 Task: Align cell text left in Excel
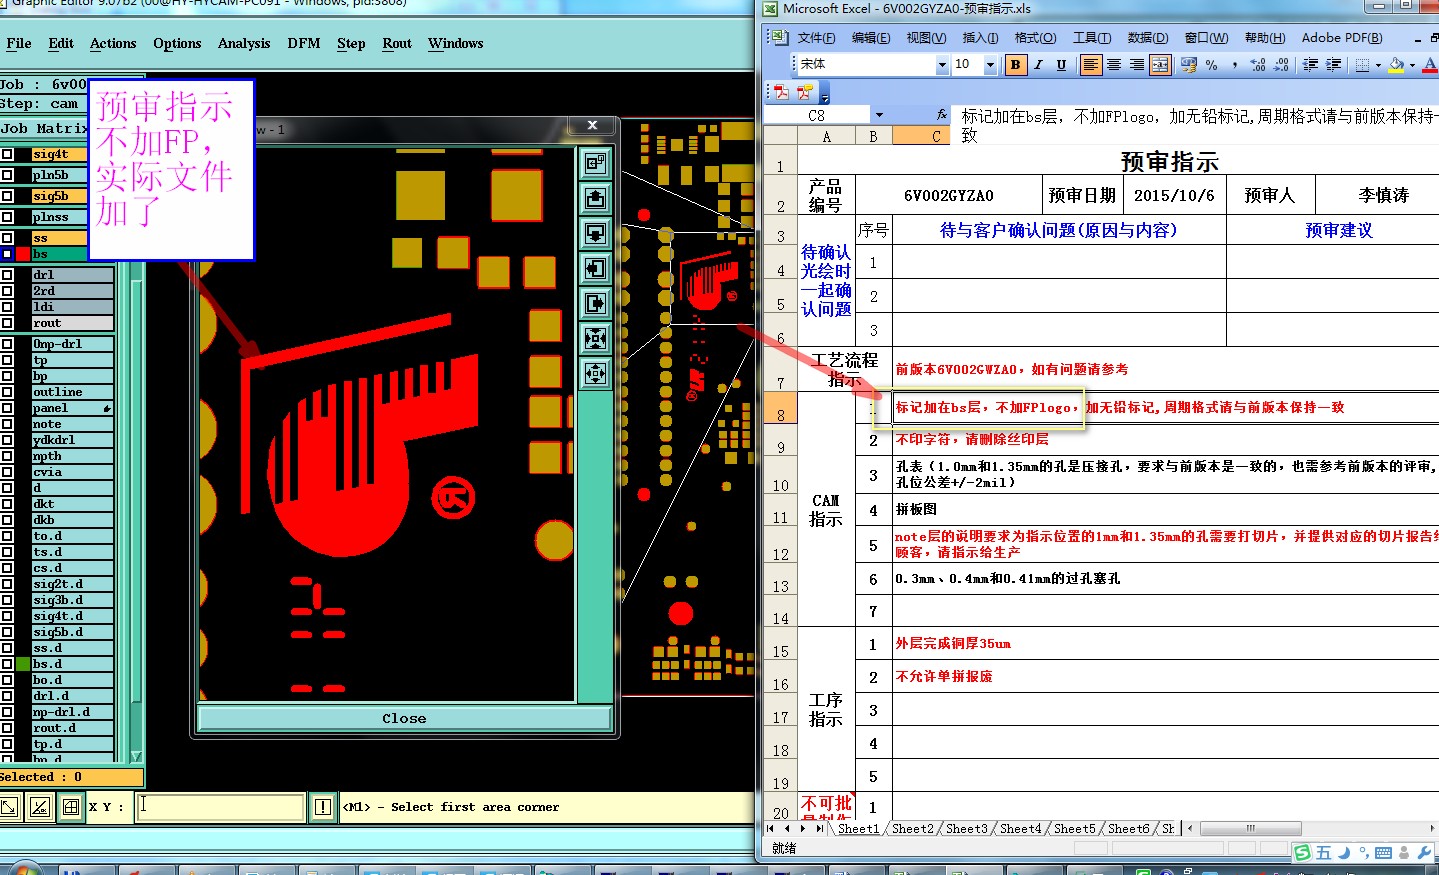1091,65
